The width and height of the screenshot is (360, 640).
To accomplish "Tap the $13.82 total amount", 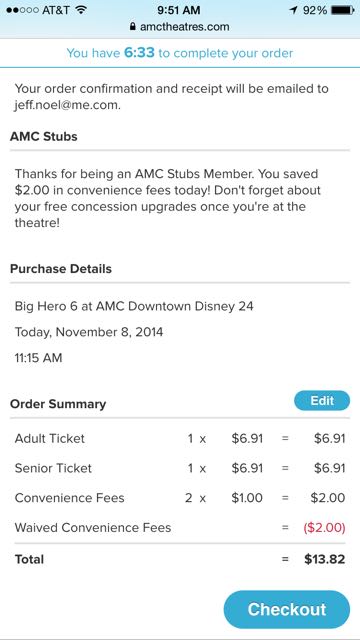I will 324,559.
